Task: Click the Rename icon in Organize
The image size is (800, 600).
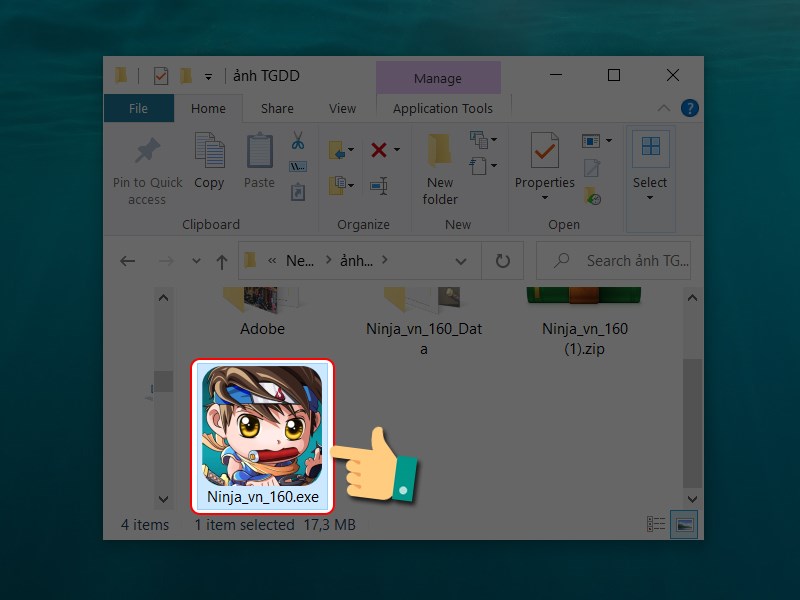Action: (x=379, y=186)
